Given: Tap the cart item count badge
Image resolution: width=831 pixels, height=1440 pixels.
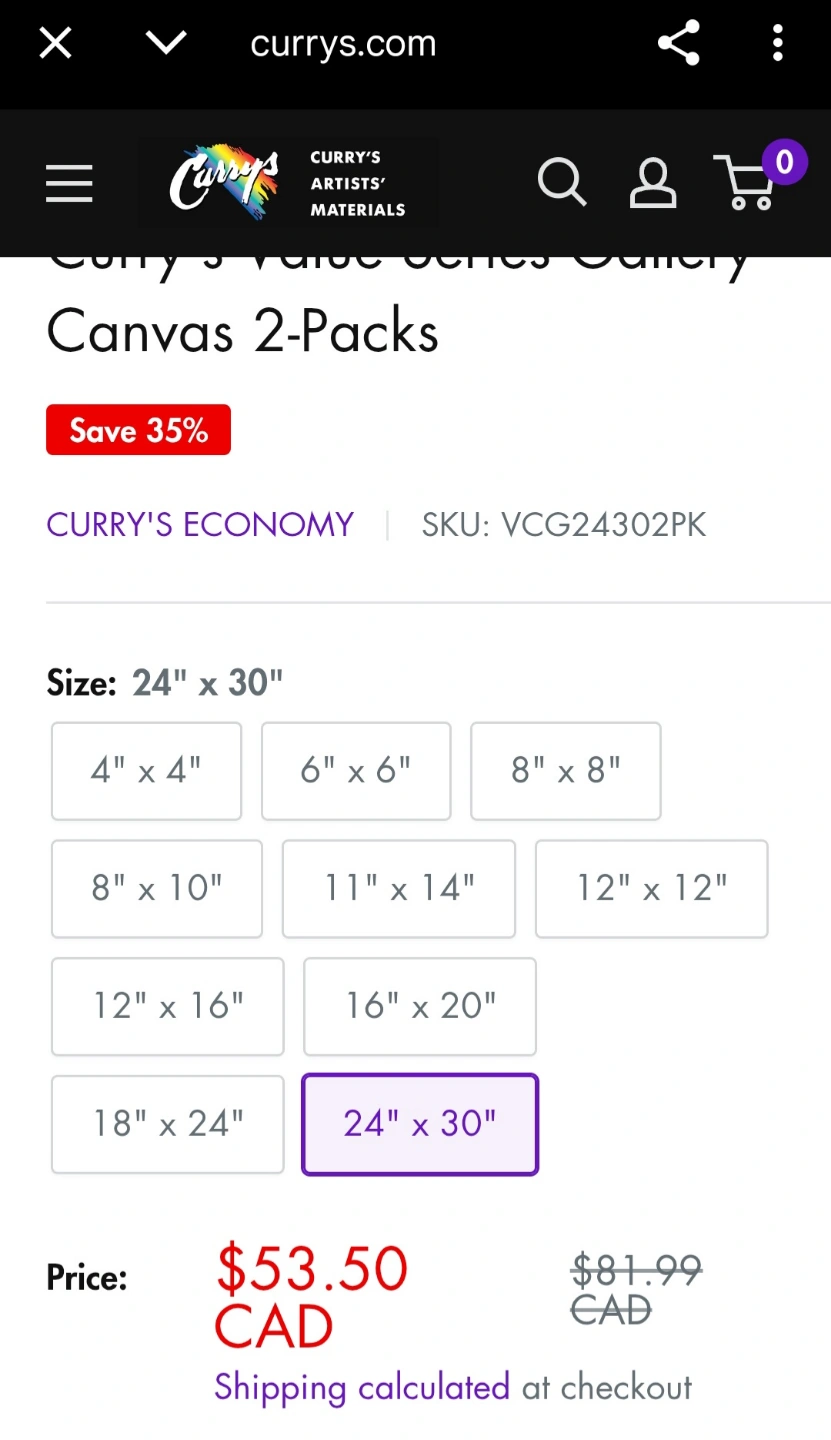Looking at the screenshot, I should click(x=784, y=162).
